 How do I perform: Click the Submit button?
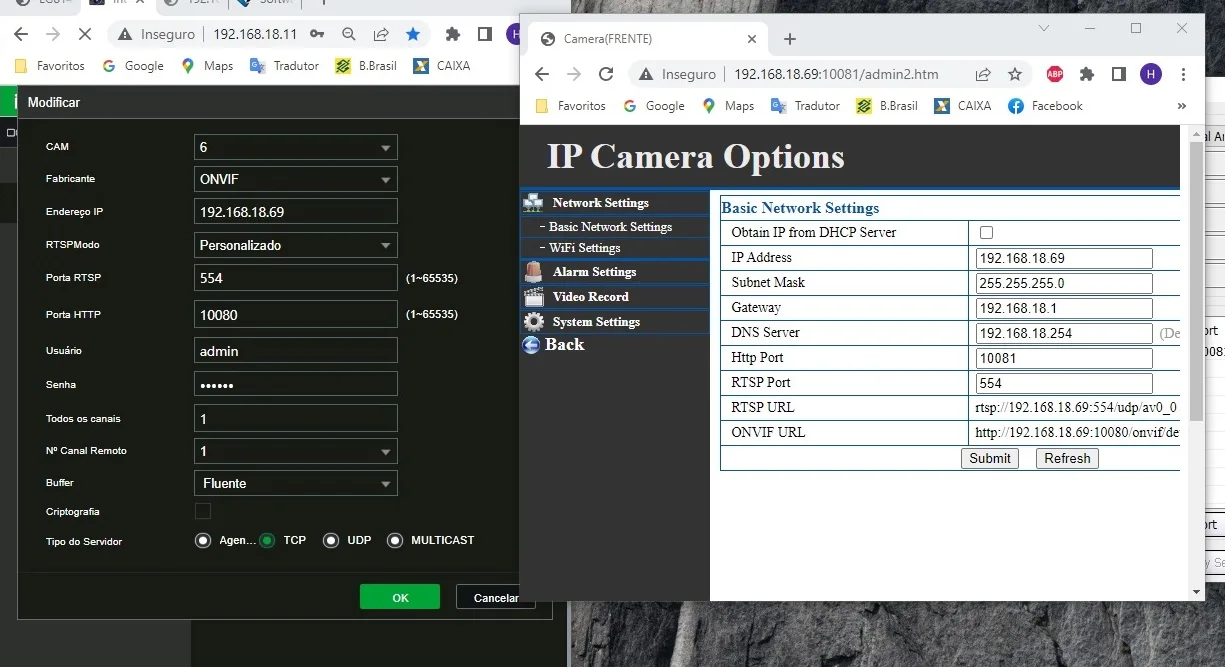pyautogui.click(x=989, y=458)
